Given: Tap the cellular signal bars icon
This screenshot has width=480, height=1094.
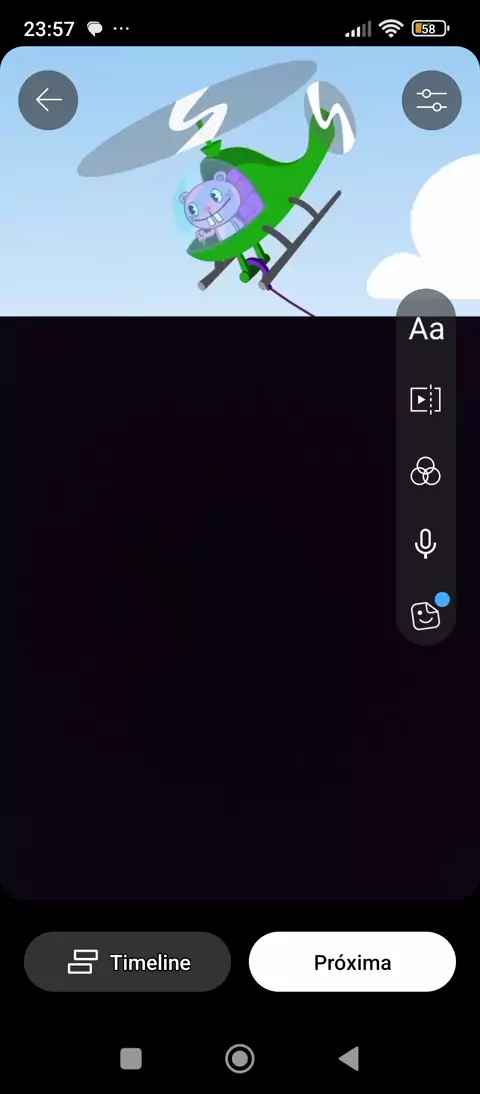Looking at the screenshot, I should [x=358, y=29].
